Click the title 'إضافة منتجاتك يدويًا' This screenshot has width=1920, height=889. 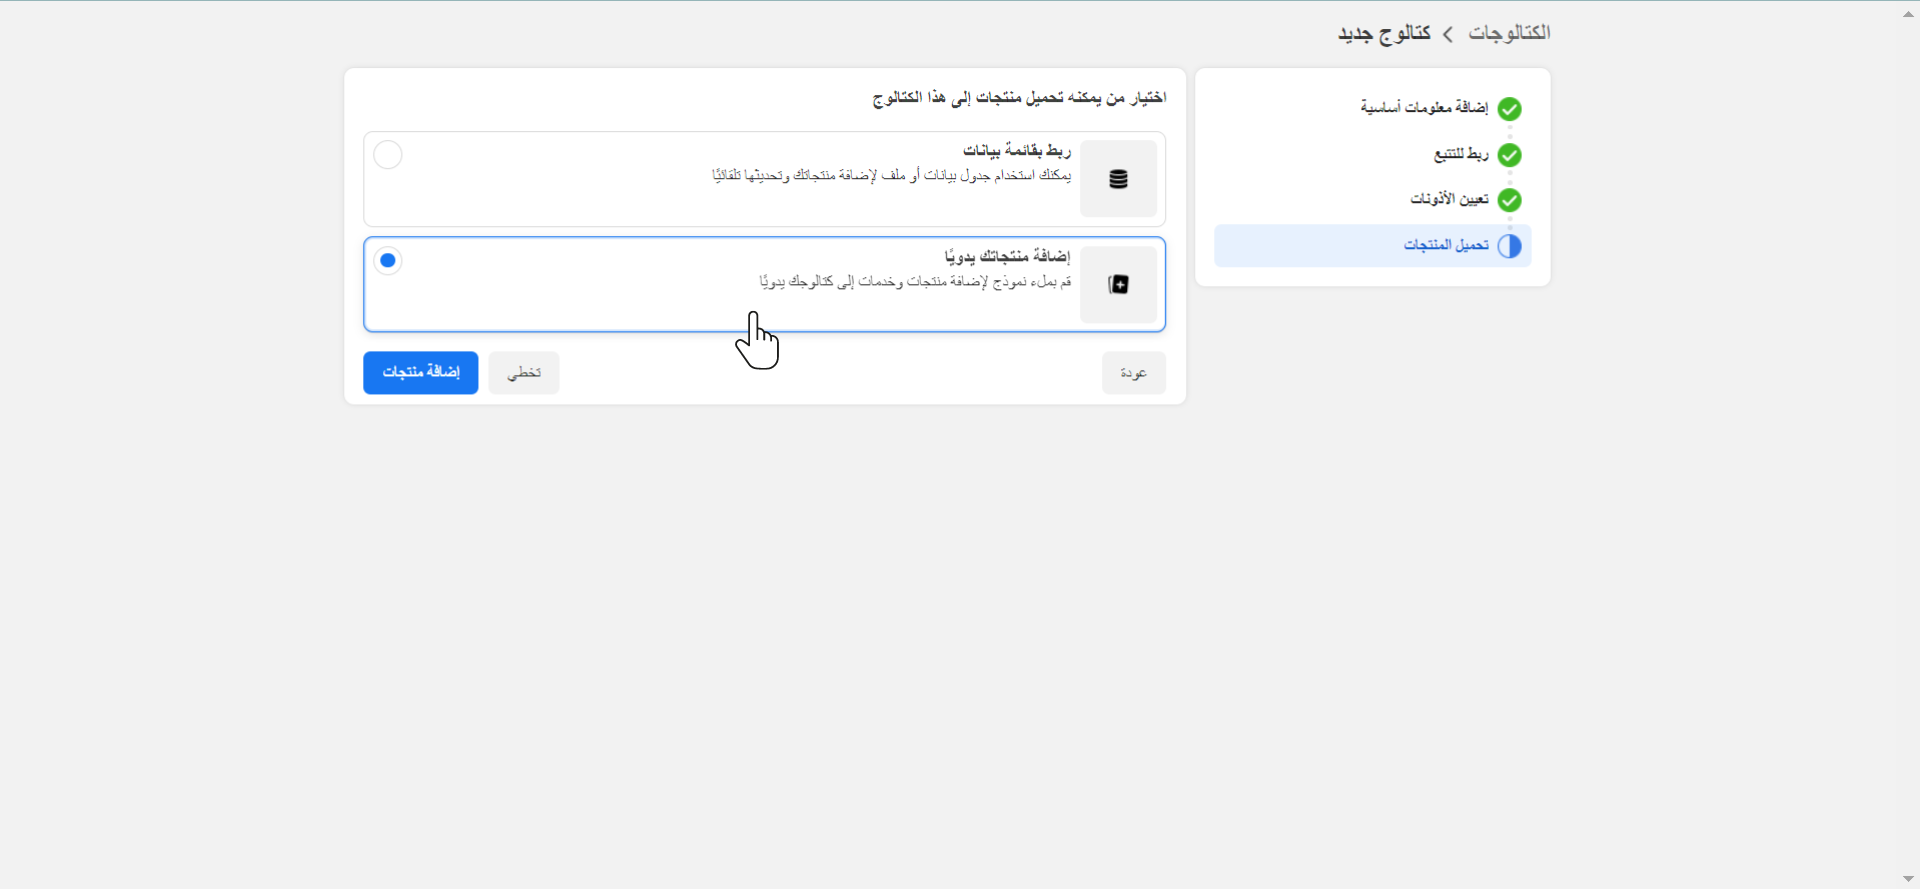1008,257
